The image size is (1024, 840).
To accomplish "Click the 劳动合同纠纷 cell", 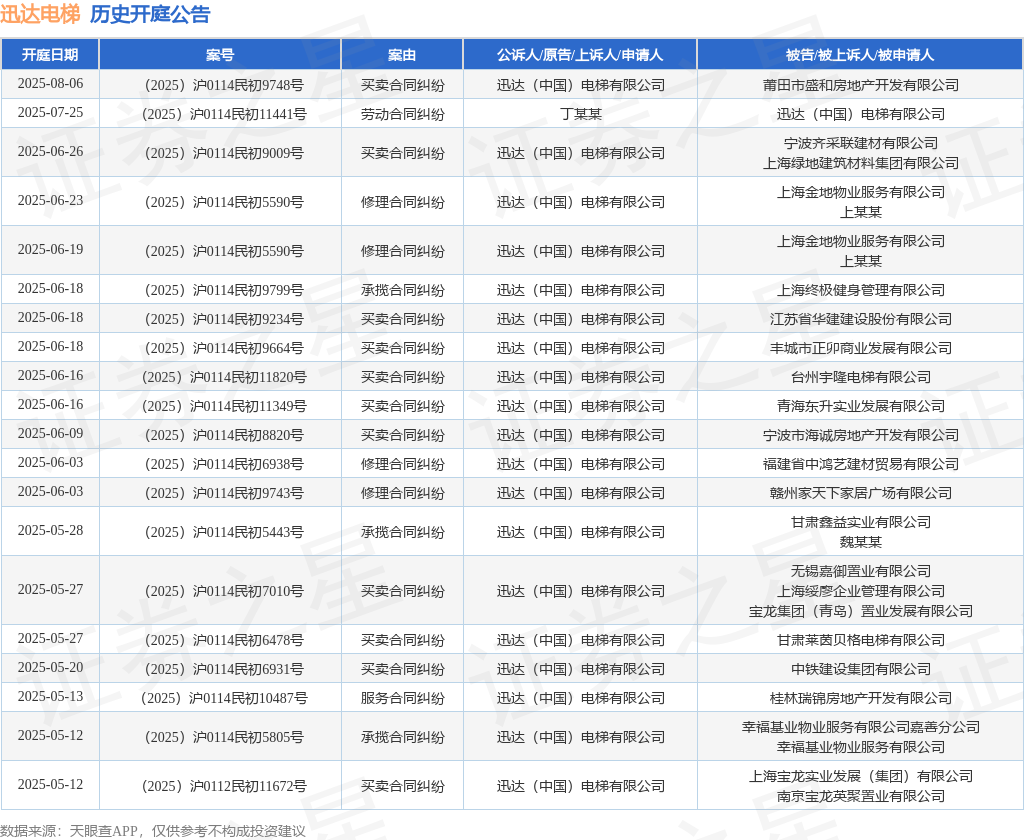I will pos(402,114).
